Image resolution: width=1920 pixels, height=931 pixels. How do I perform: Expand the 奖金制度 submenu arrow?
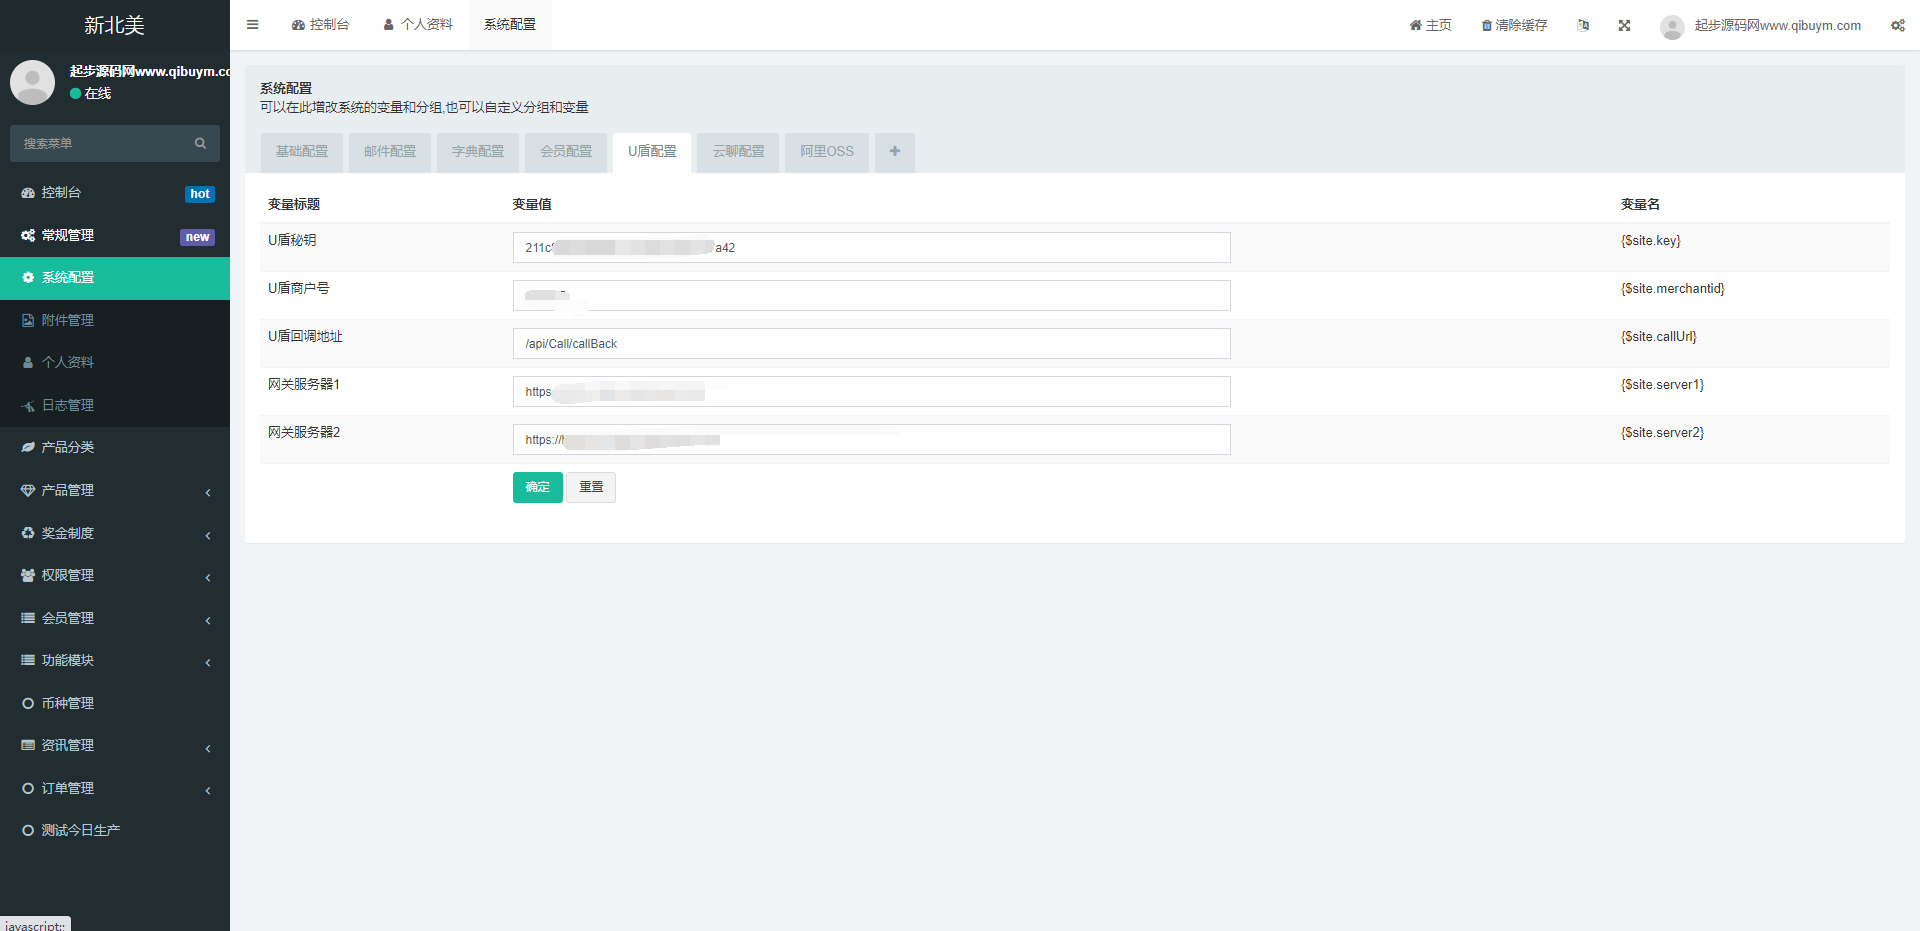click(208, 535)
